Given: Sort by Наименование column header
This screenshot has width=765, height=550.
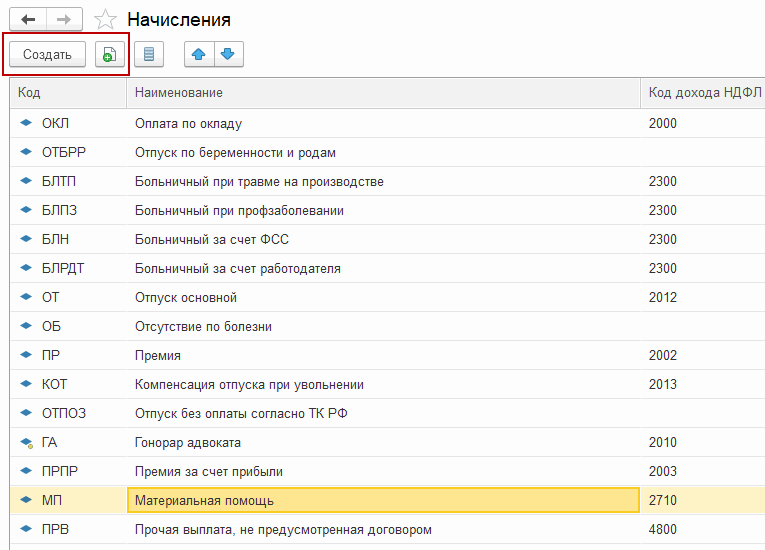Looking at the screenshot, I should pyautogui.click(x=179, y=93).
